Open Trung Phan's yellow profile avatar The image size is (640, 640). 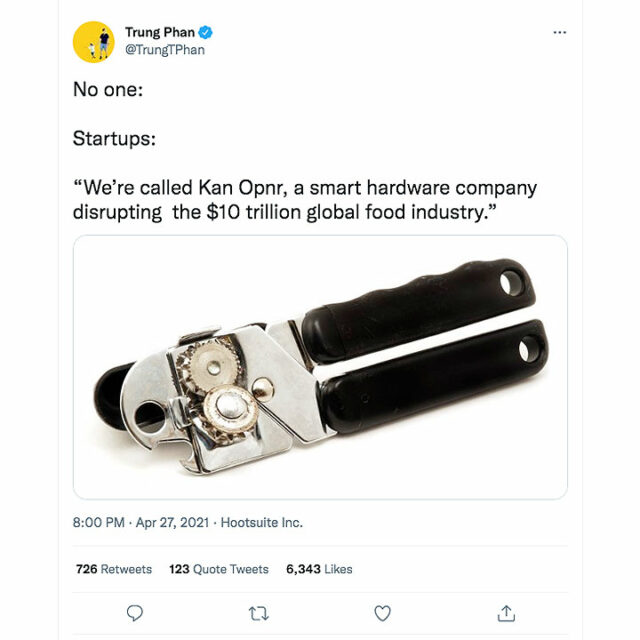tap(93, 42)
